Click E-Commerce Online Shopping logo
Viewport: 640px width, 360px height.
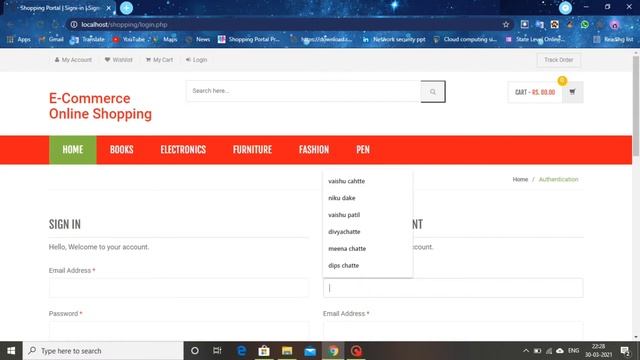(x=100, y=106)
